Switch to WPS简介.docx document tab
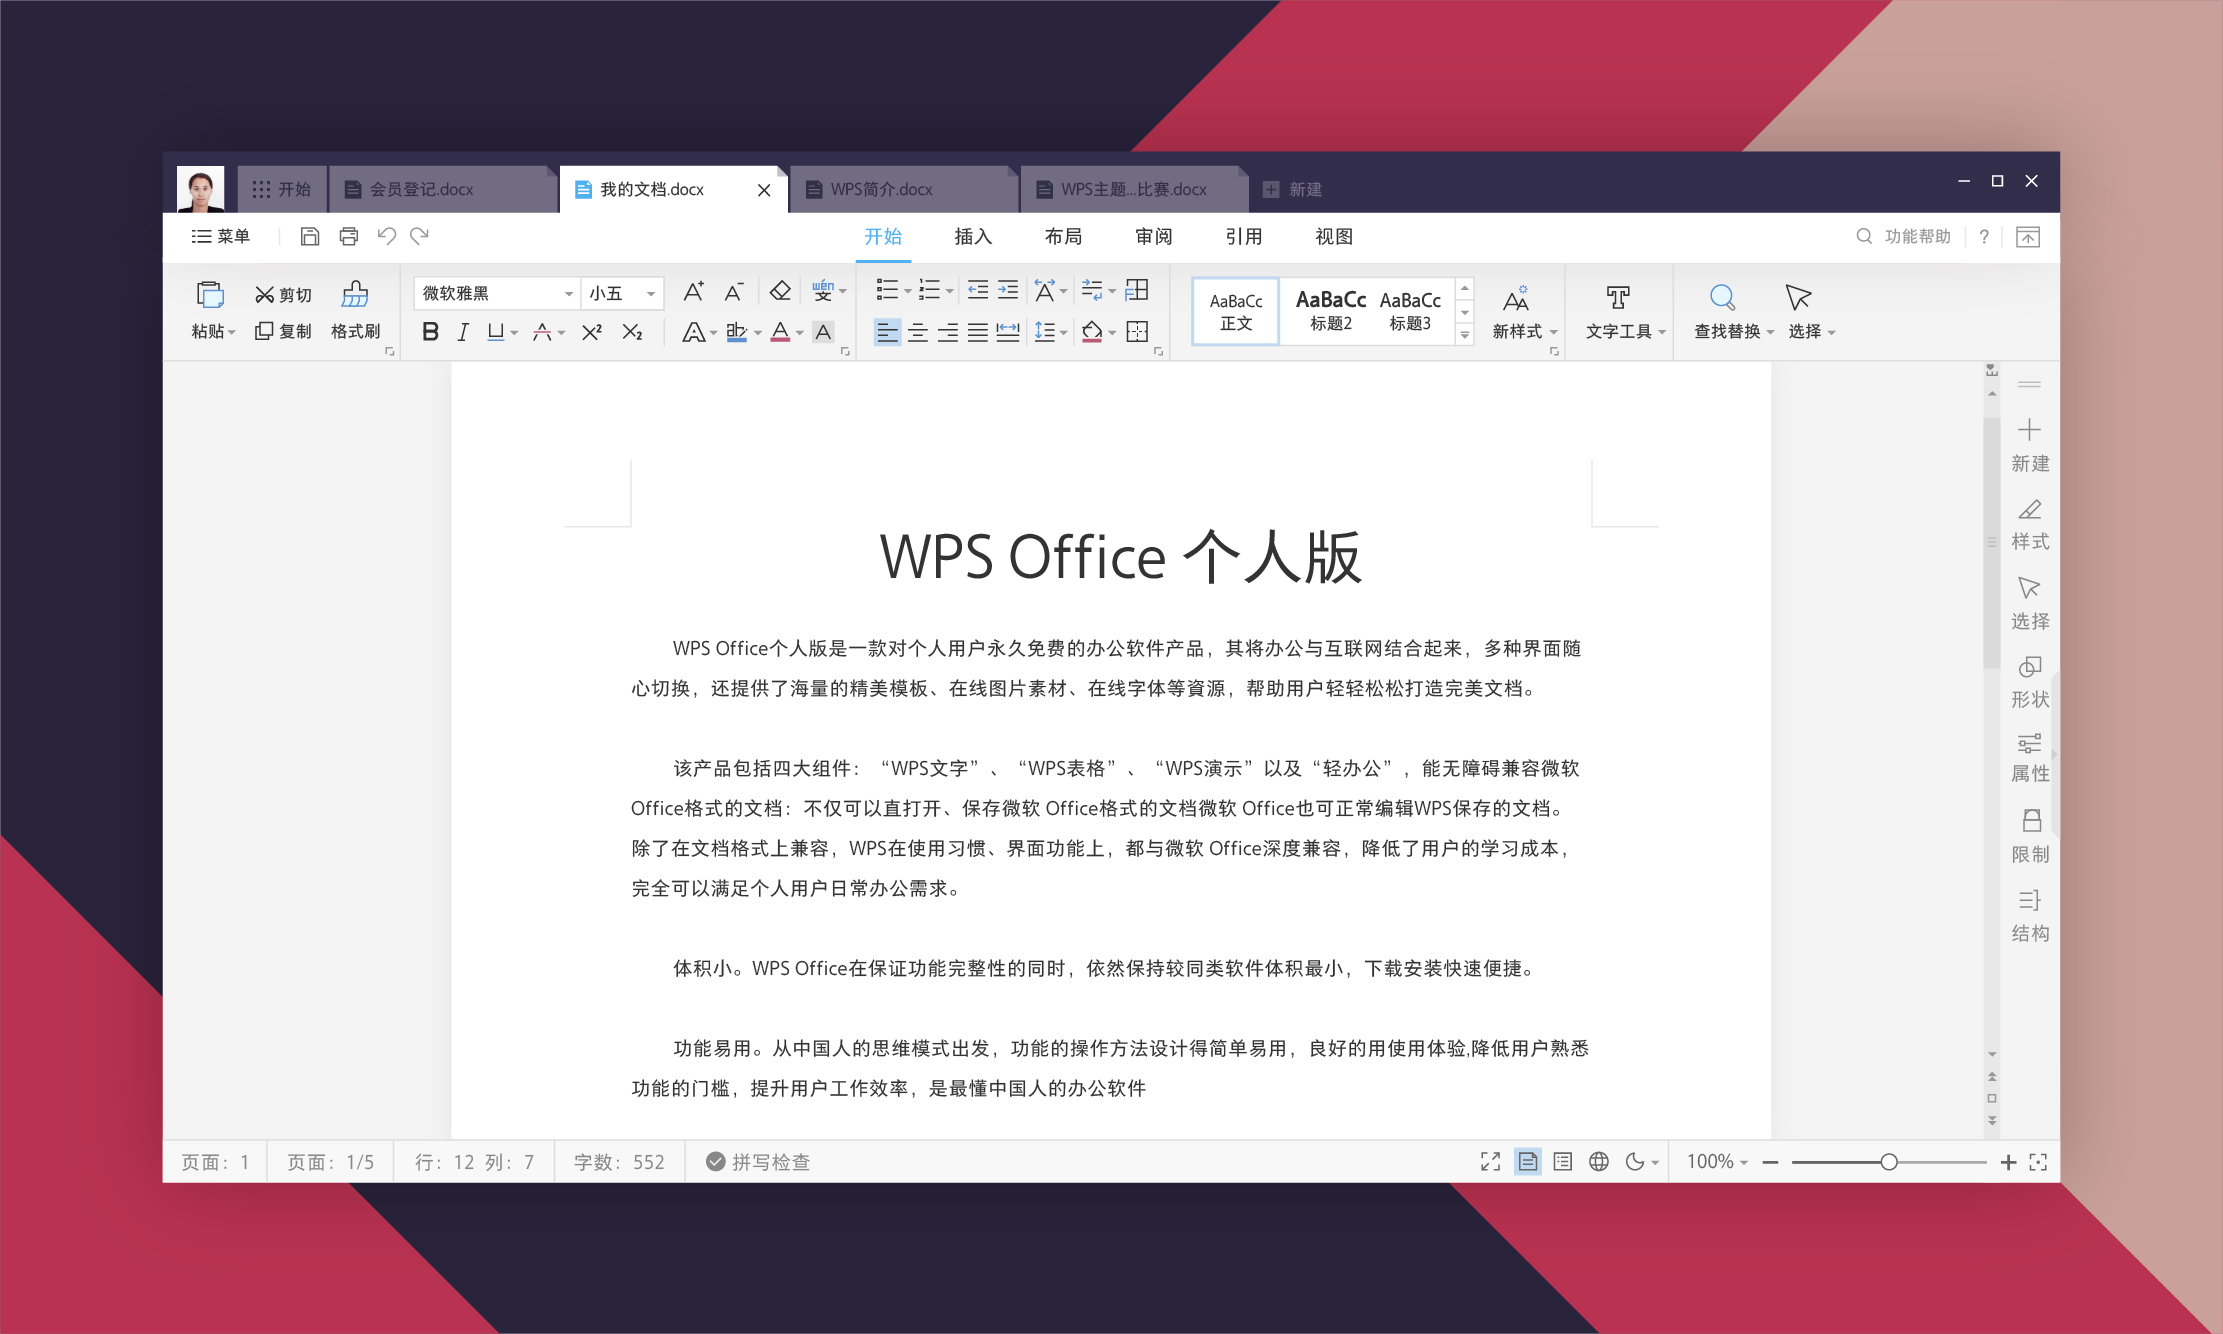 point(881,190)
